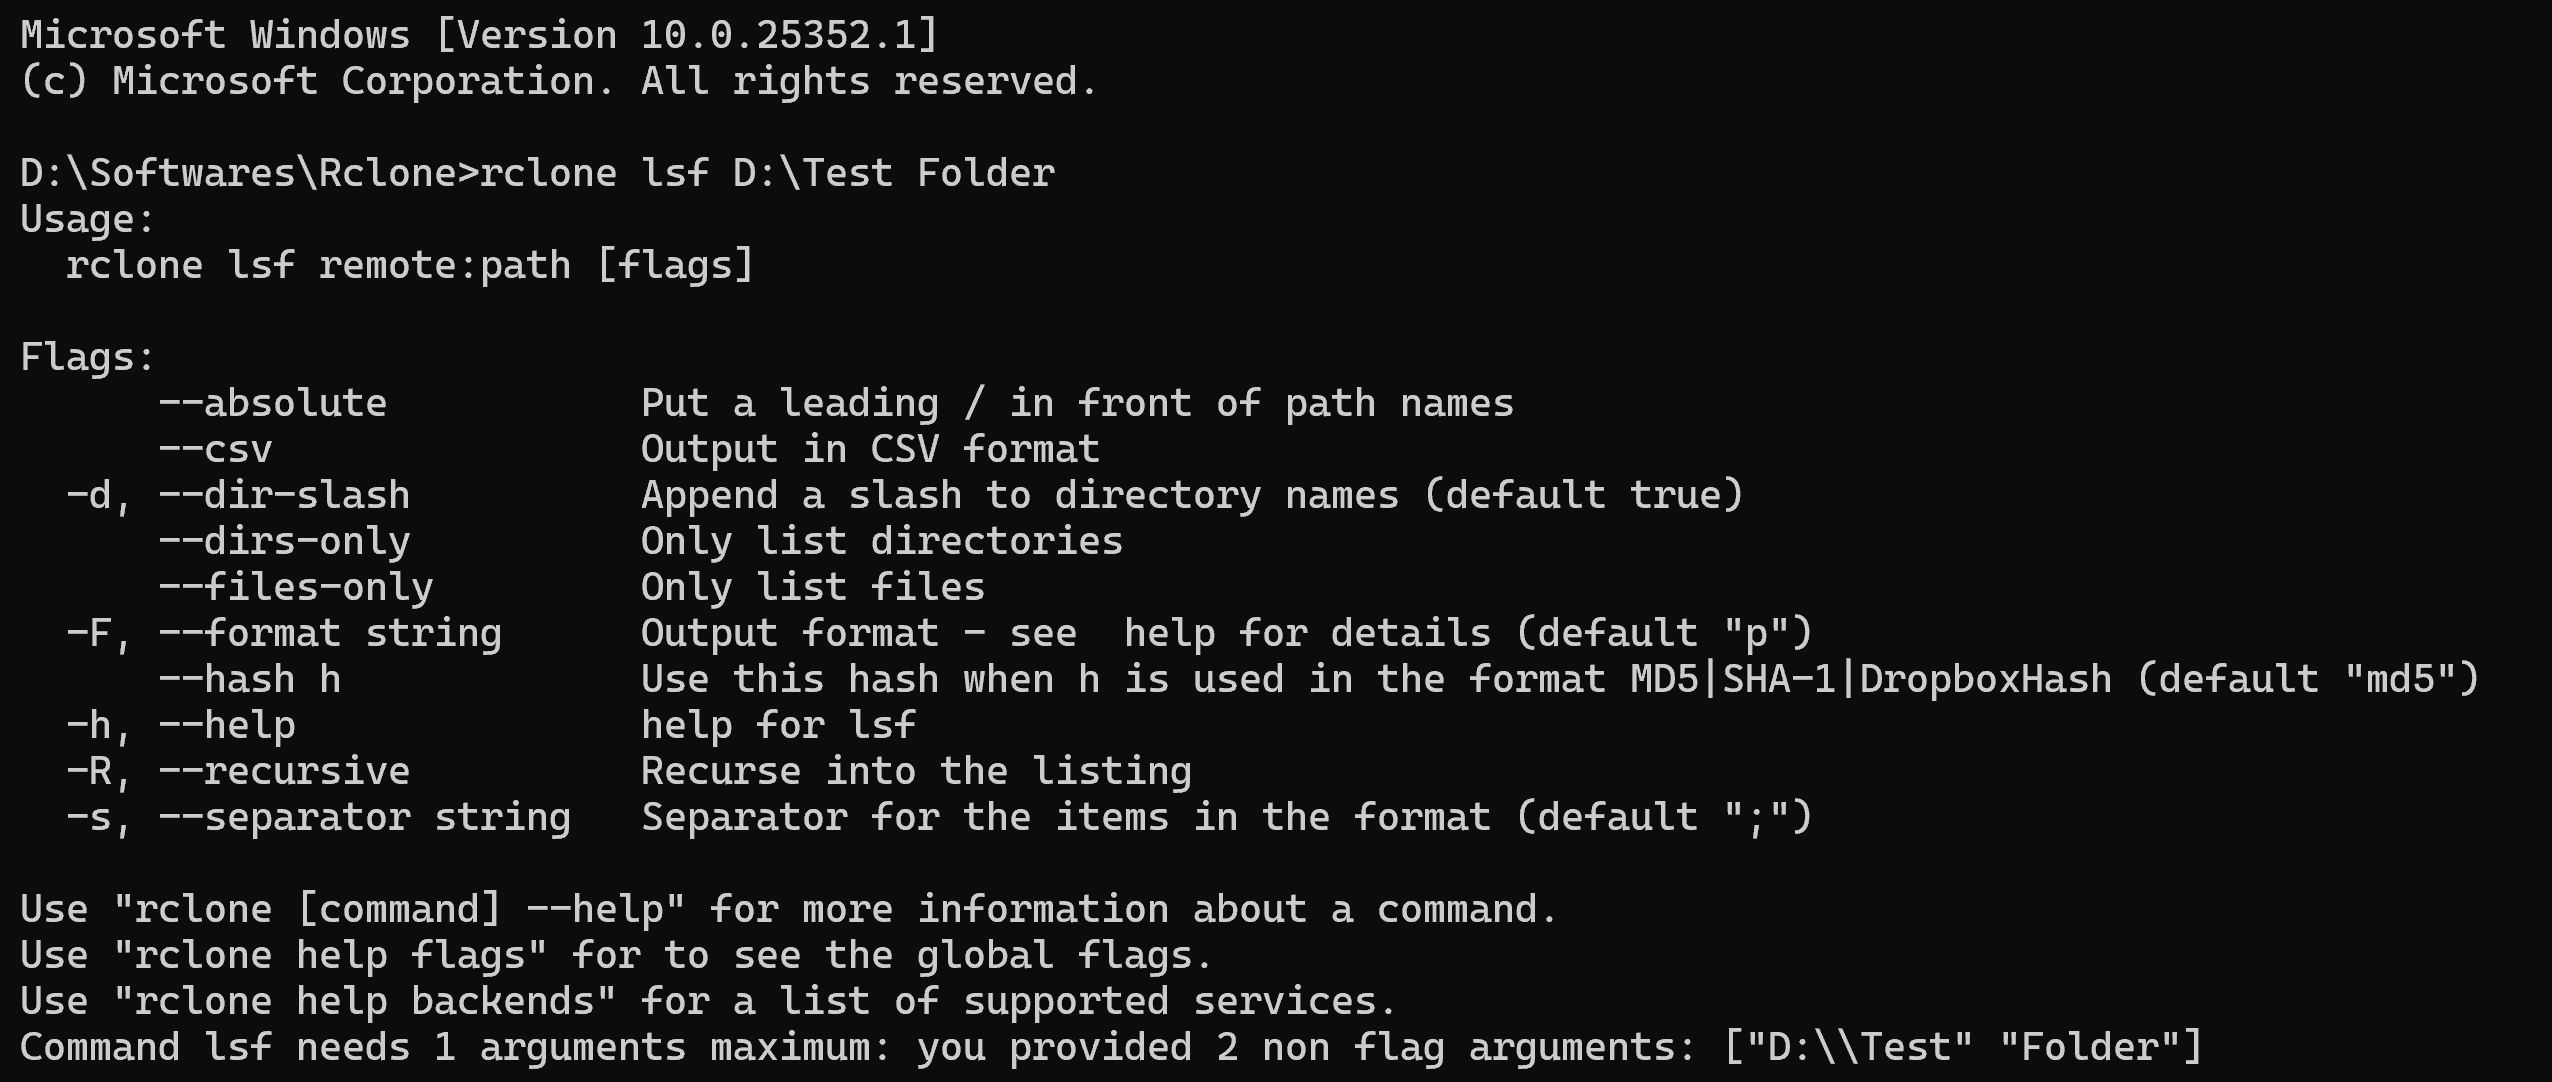2552x1082 pixels.
Task: Click the --csv flag text
Action: coord(215,449)
